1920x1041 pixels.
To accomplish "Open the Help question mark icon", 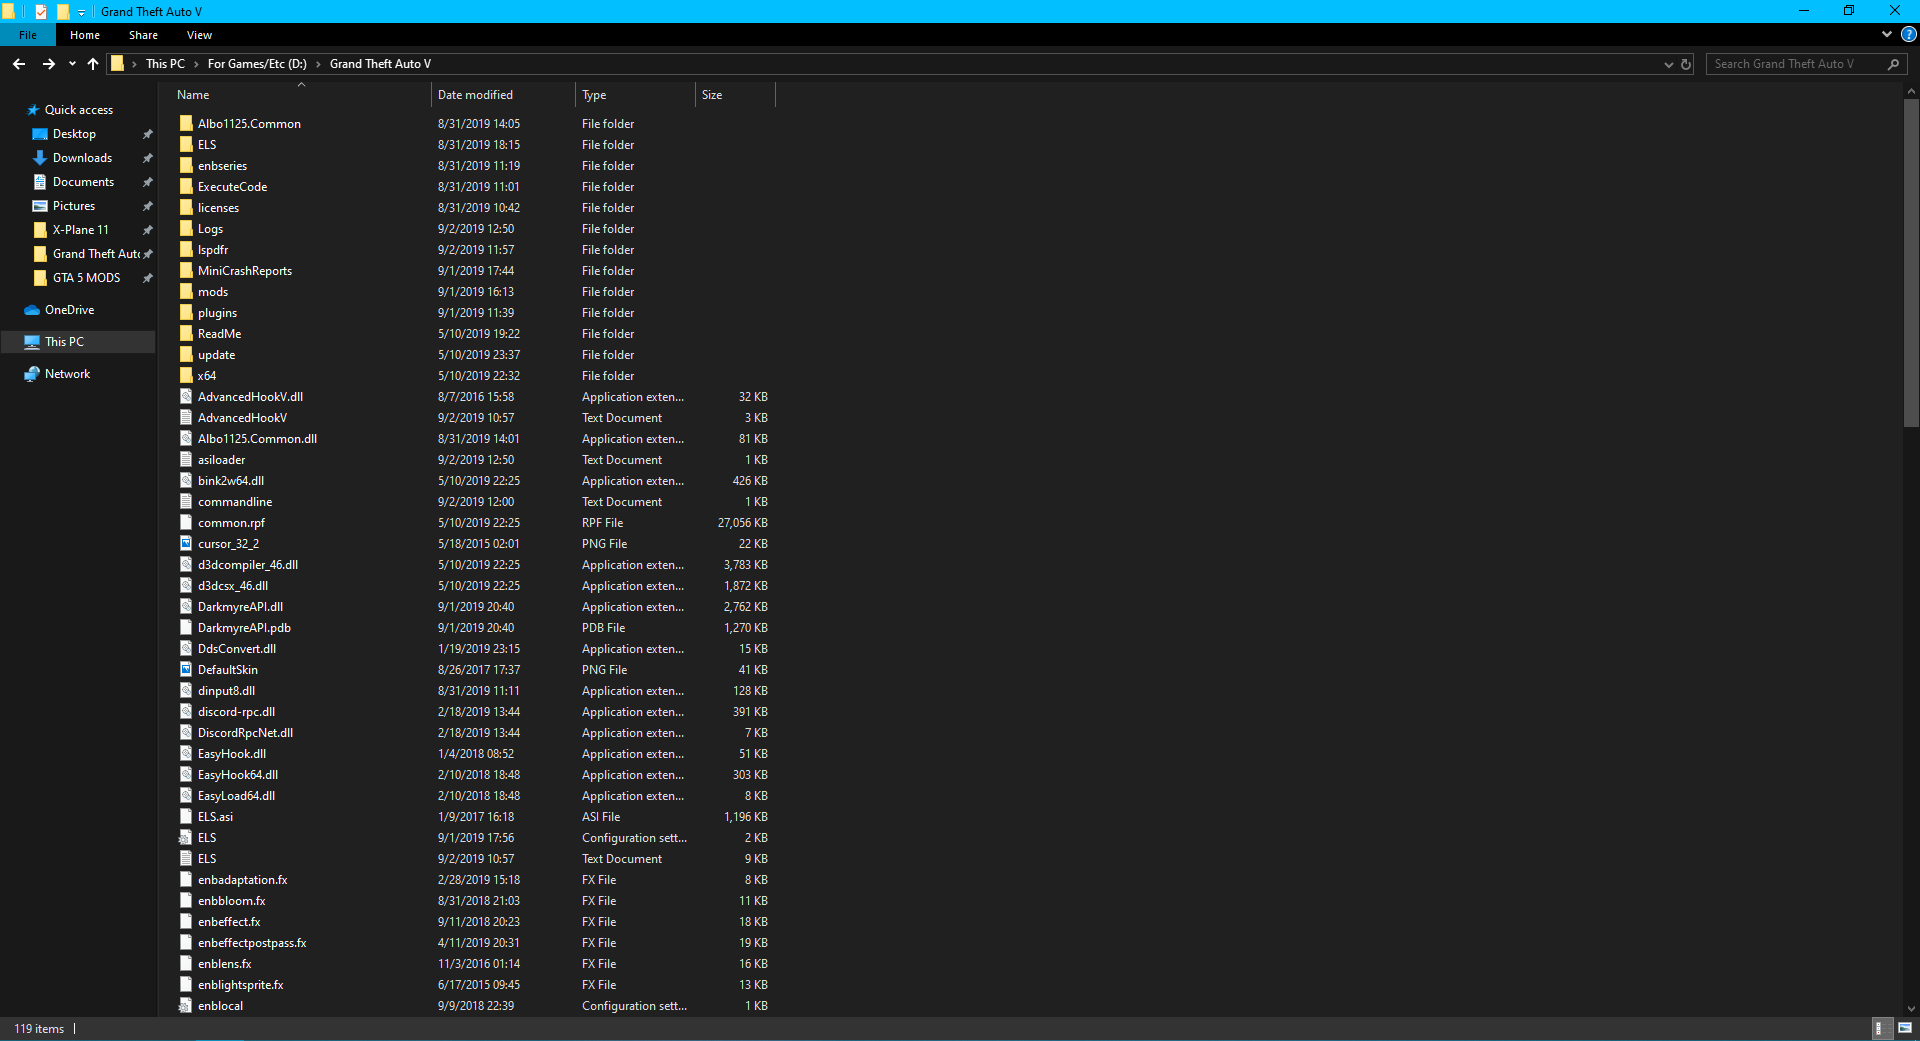I will point(1908,34).
